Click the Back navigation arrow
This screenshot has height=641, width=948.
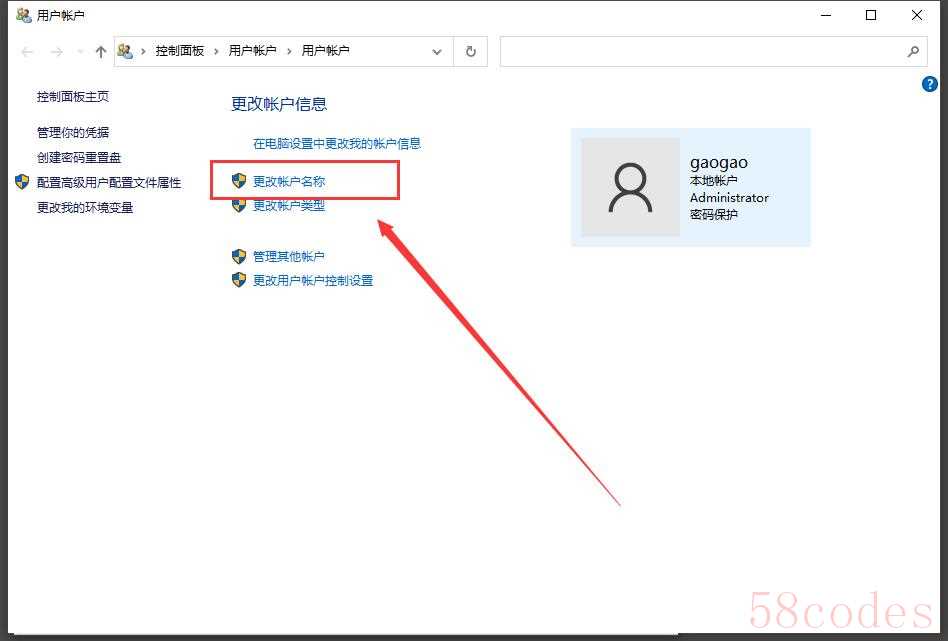[27, 52]
